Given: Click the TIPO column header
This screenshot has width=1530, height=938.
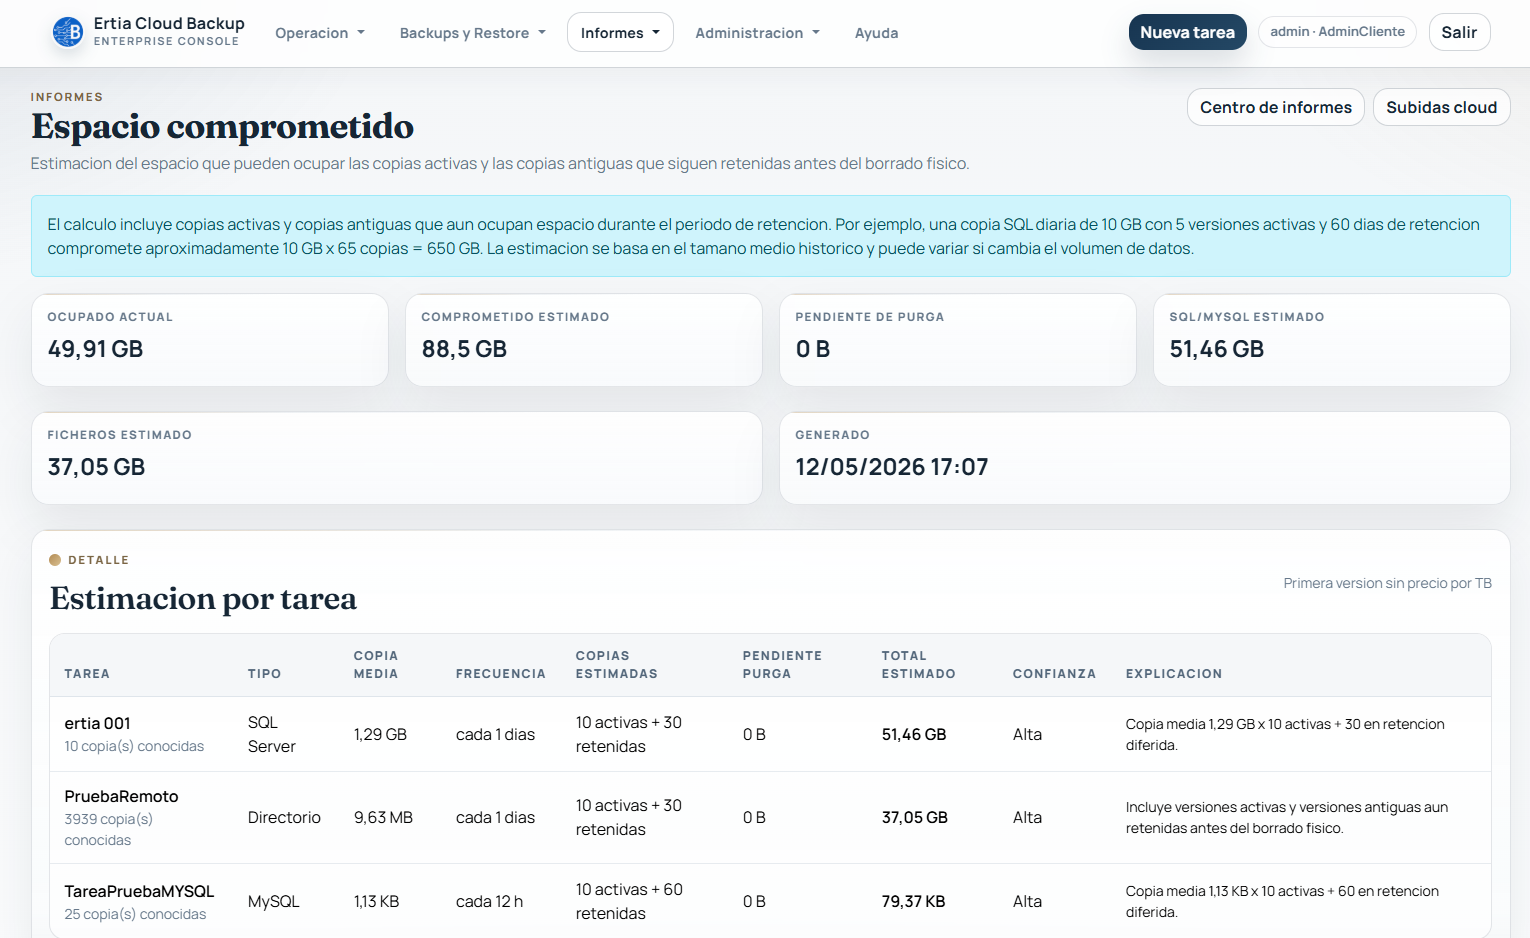Looking at the screenshot, I should [264, 674].
